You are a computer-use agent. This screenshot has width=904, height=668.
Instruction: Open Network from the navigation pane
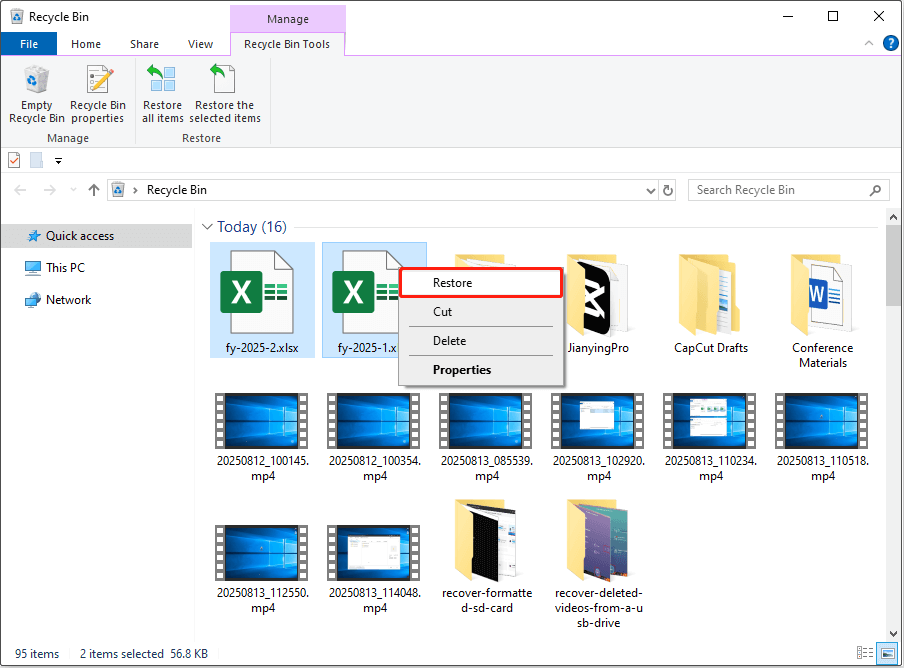click(66, 299)
